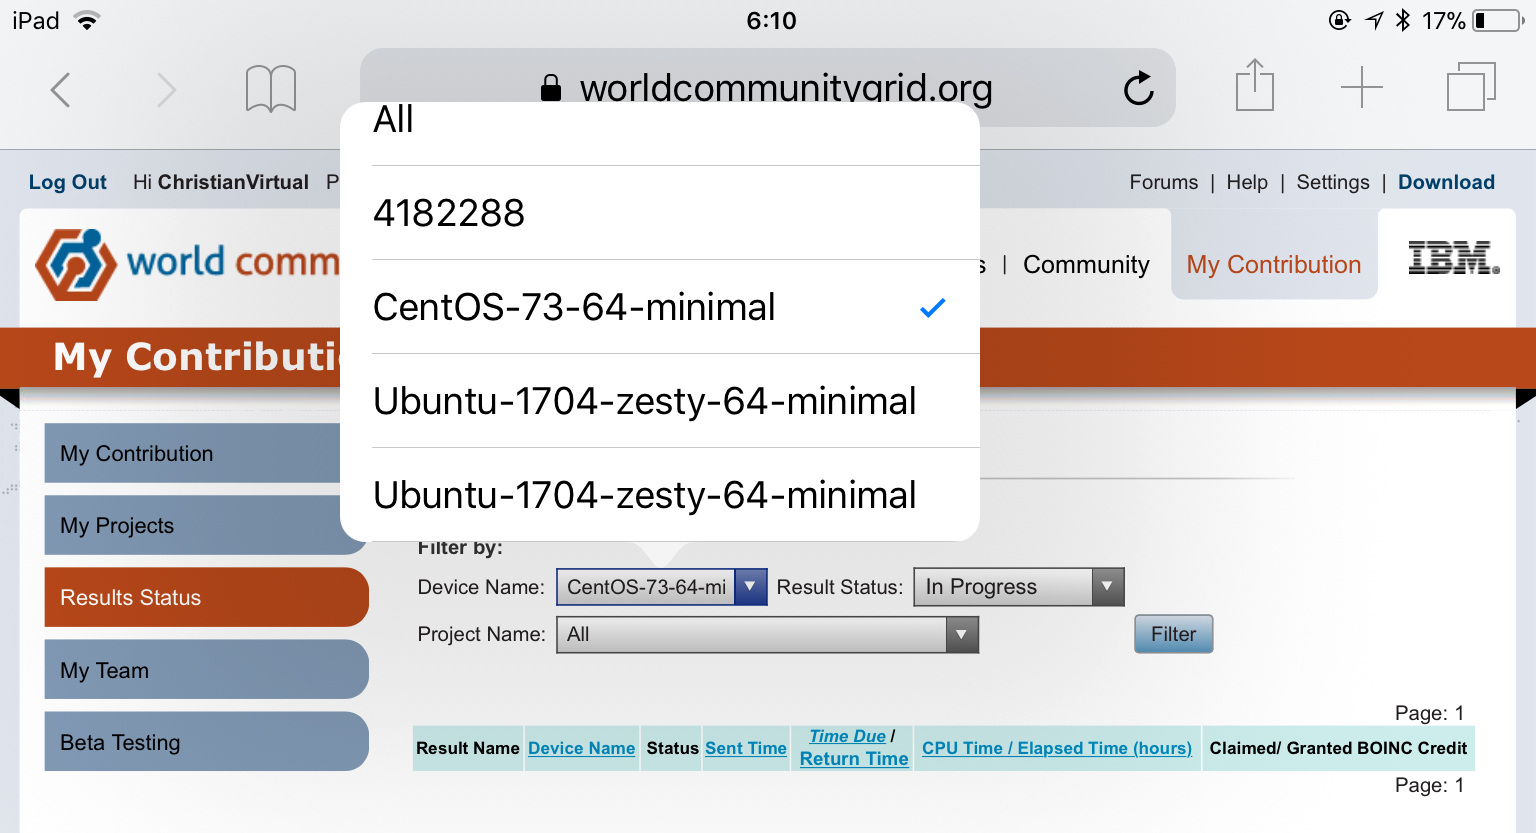Open the Safari bookmarks book icon
Viewport: 1536px width, 833px height.
click(x=270, y=90)
